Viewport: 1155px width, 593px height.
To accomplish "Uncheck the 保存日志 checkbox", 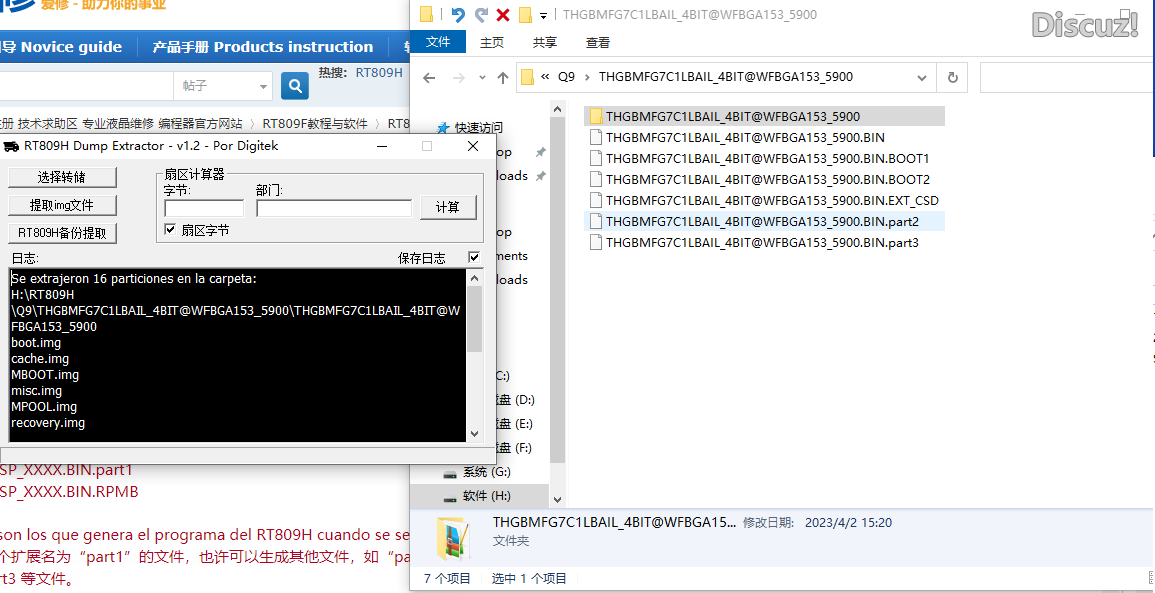I will [474, 258].
